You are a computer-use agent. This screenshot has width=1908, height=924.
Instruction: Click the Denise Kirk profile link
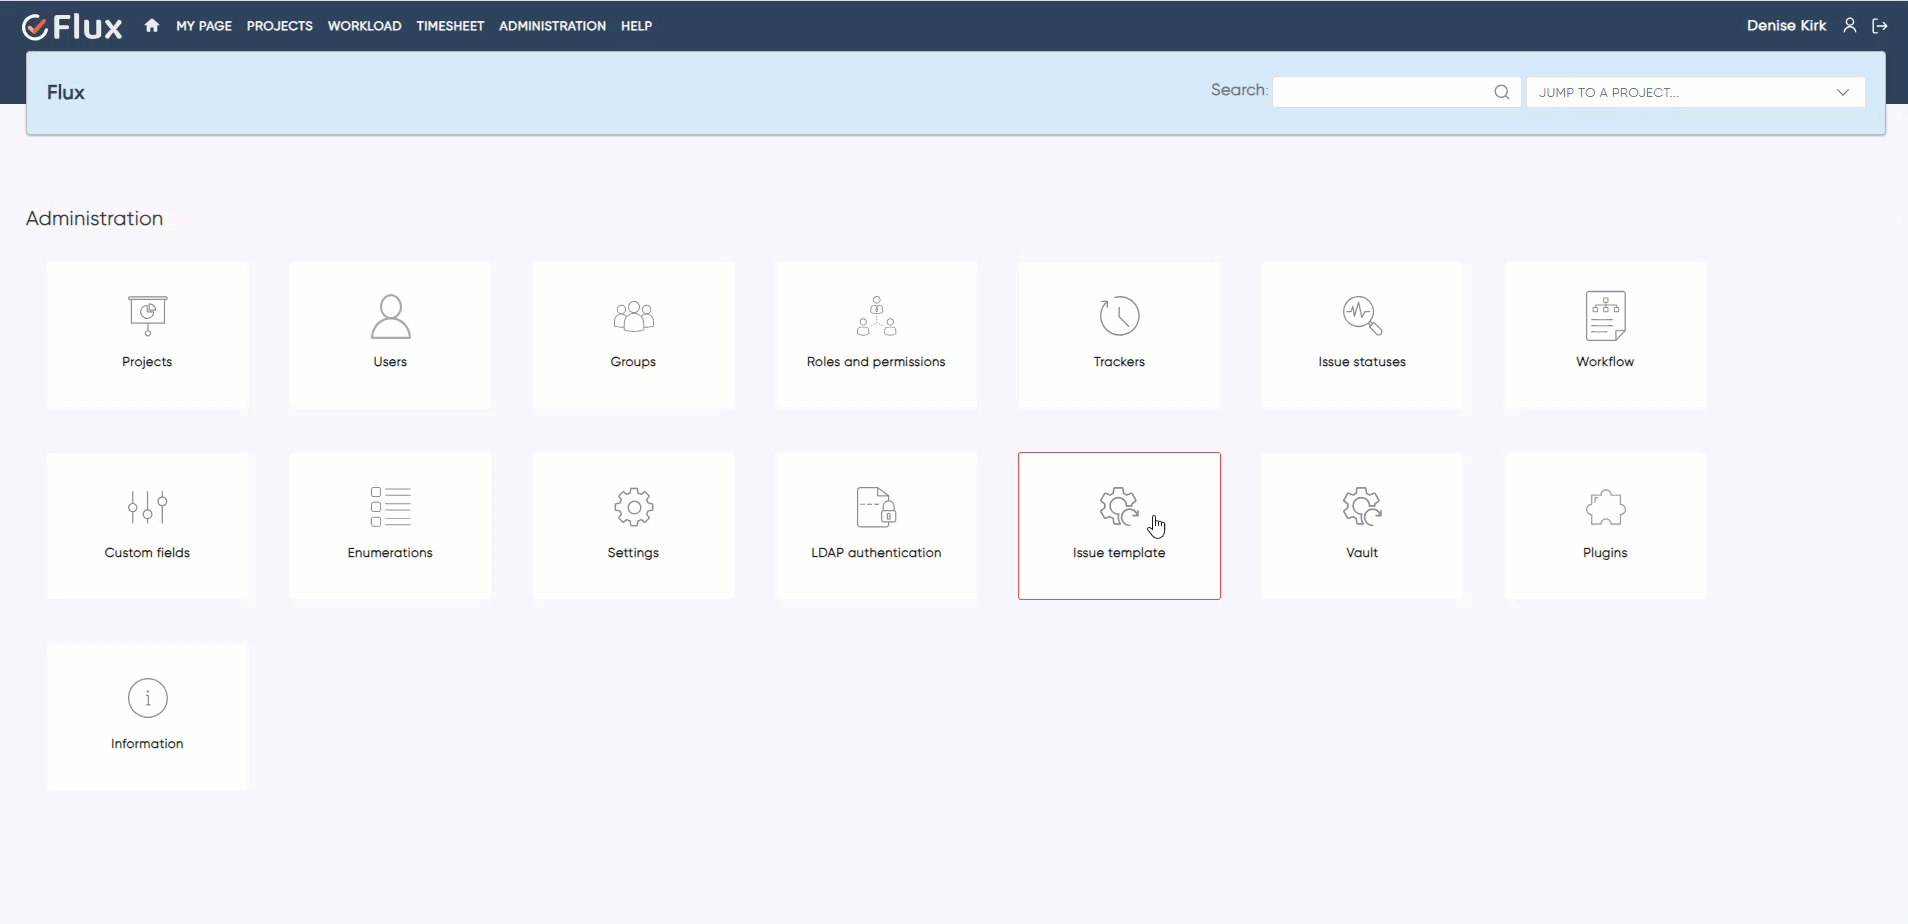point(1786,25)
